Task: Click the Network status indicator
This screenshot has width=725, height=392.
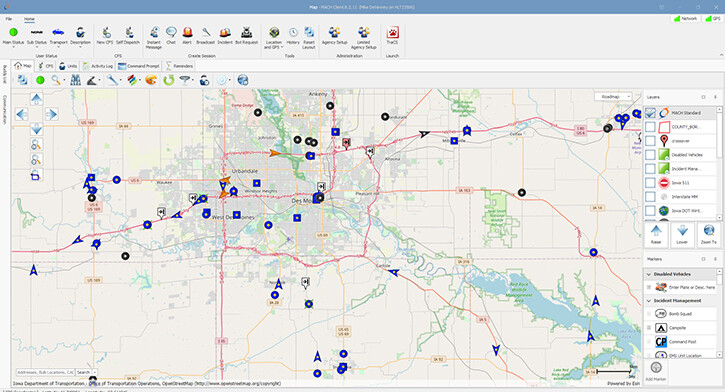Action: [686, 18]
